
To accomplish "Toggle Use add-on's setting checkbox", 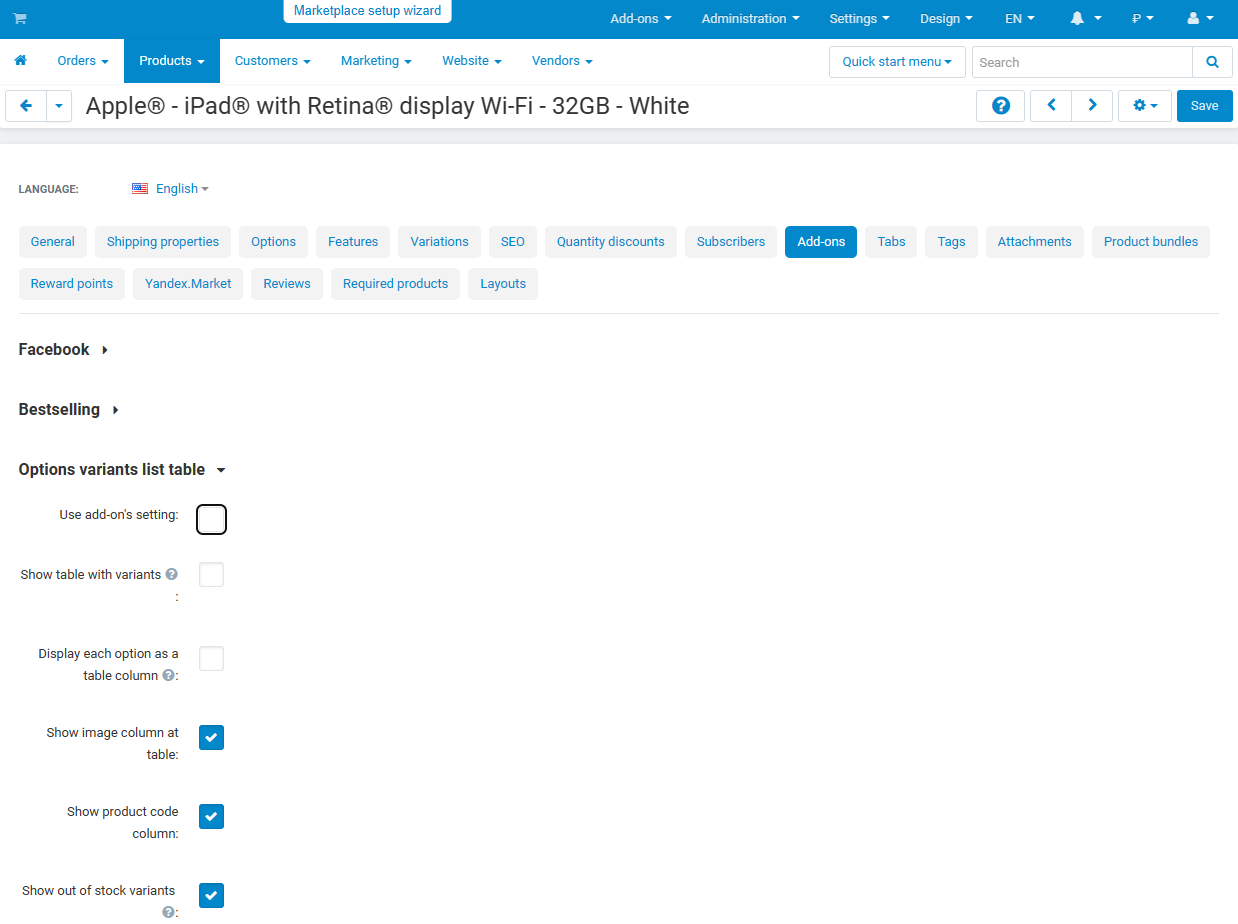I will pos(212,520).
